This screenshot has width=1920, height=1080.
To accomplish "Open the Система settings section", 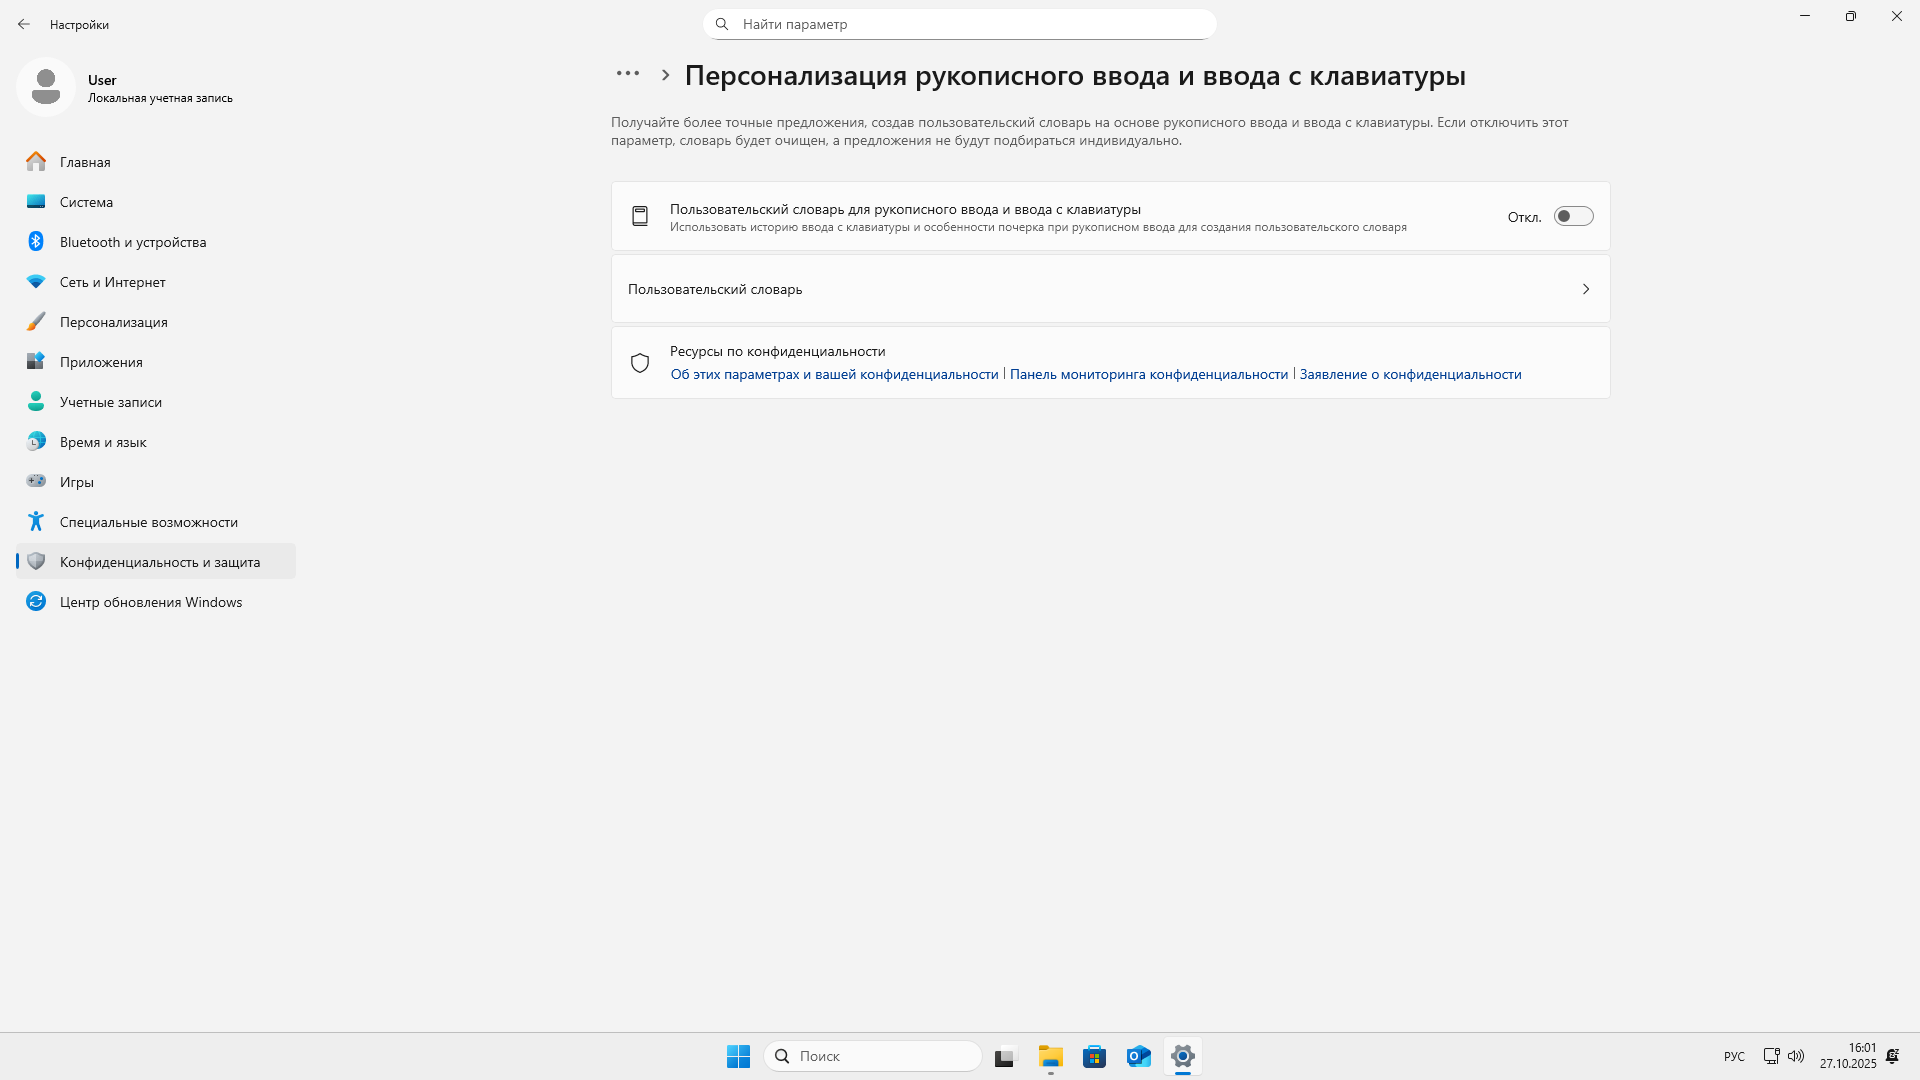I will 87,201.
